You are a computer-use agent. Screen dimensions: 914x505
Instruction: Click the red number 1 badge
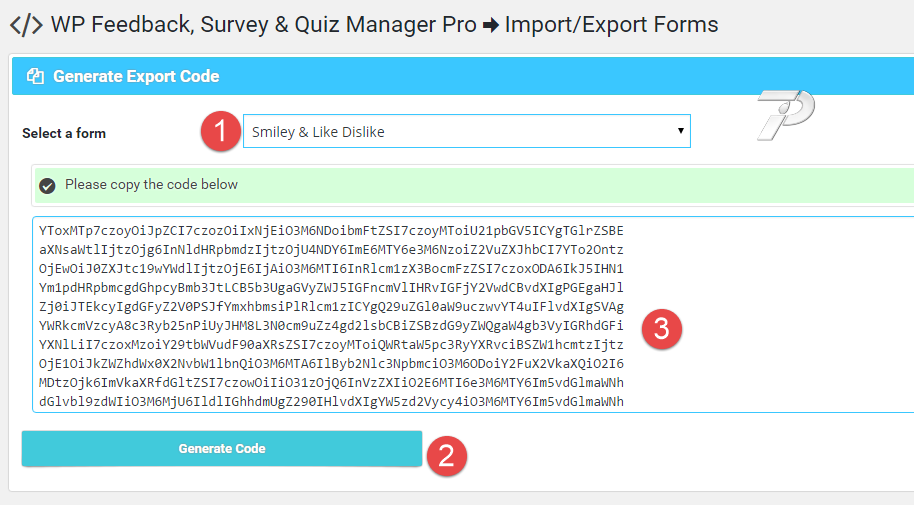(x=221, y=131)
